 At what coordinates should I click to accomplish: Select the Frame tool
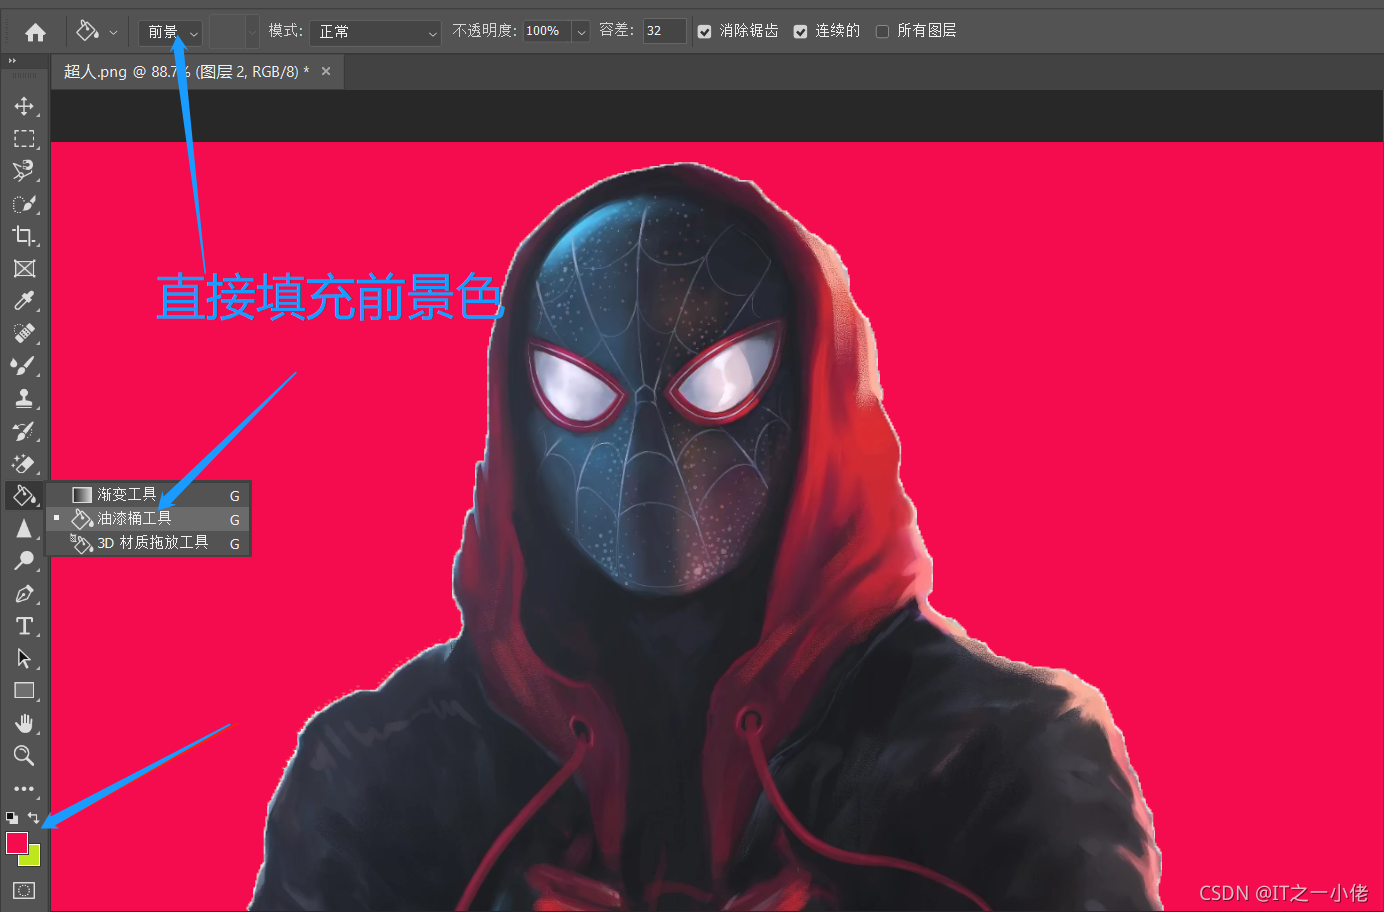point(24,268)
